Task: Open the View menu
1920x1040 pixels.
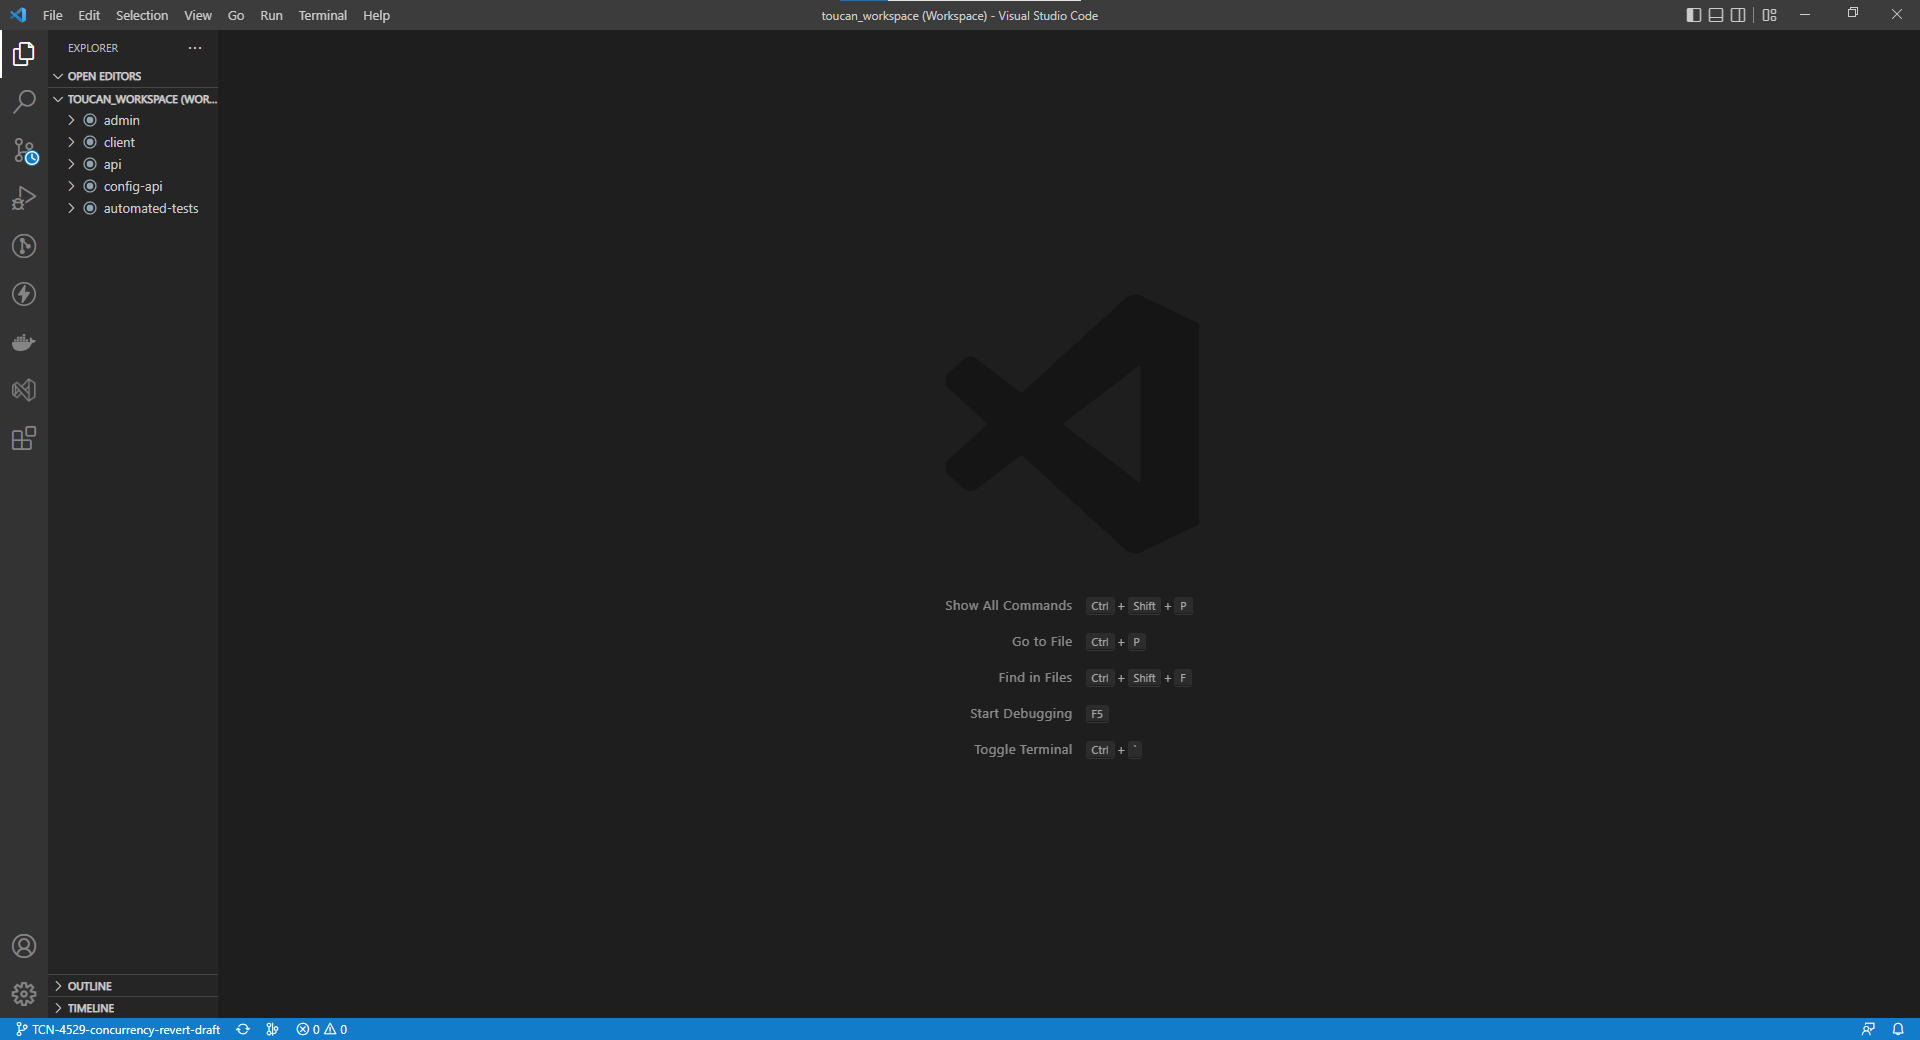Action: pos(198,15)
